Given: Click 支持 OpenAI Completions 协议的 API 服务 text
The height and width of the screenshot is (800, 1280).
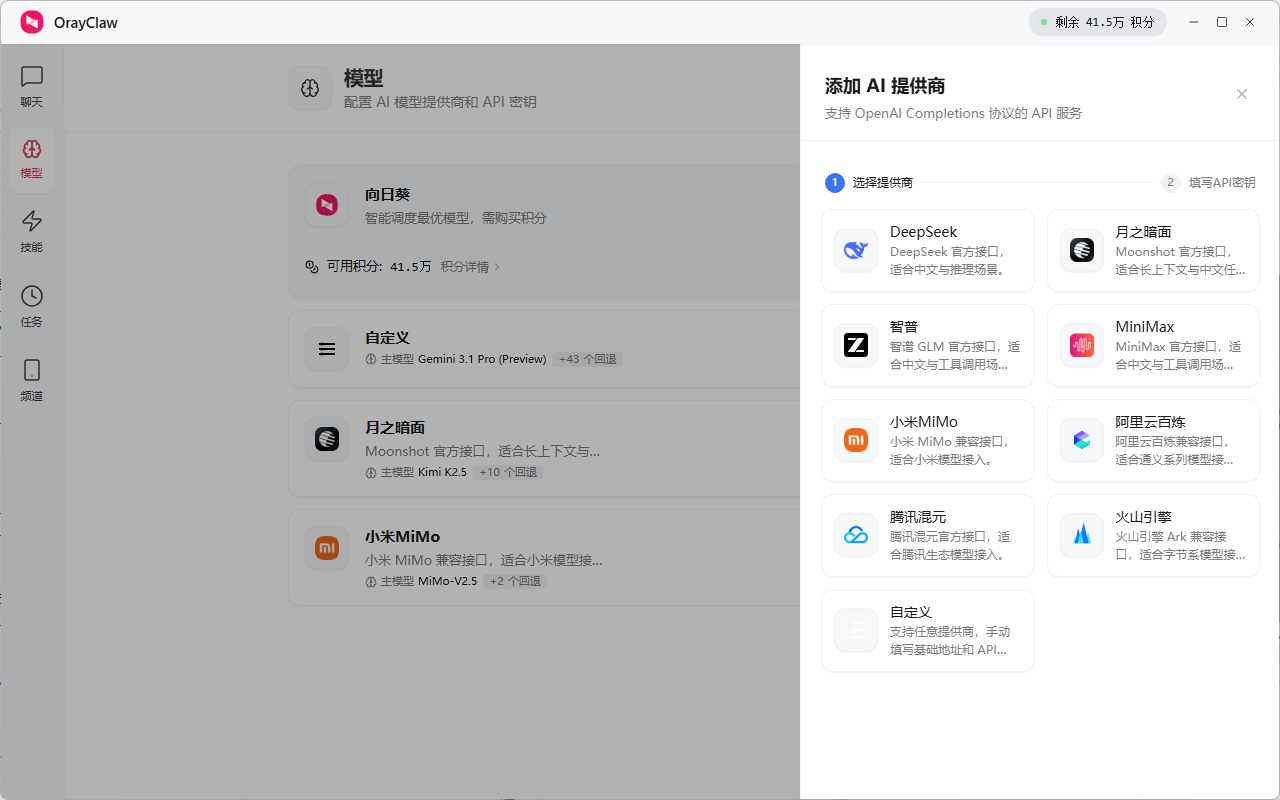Looking at the screenshot, I should (953, 113).
